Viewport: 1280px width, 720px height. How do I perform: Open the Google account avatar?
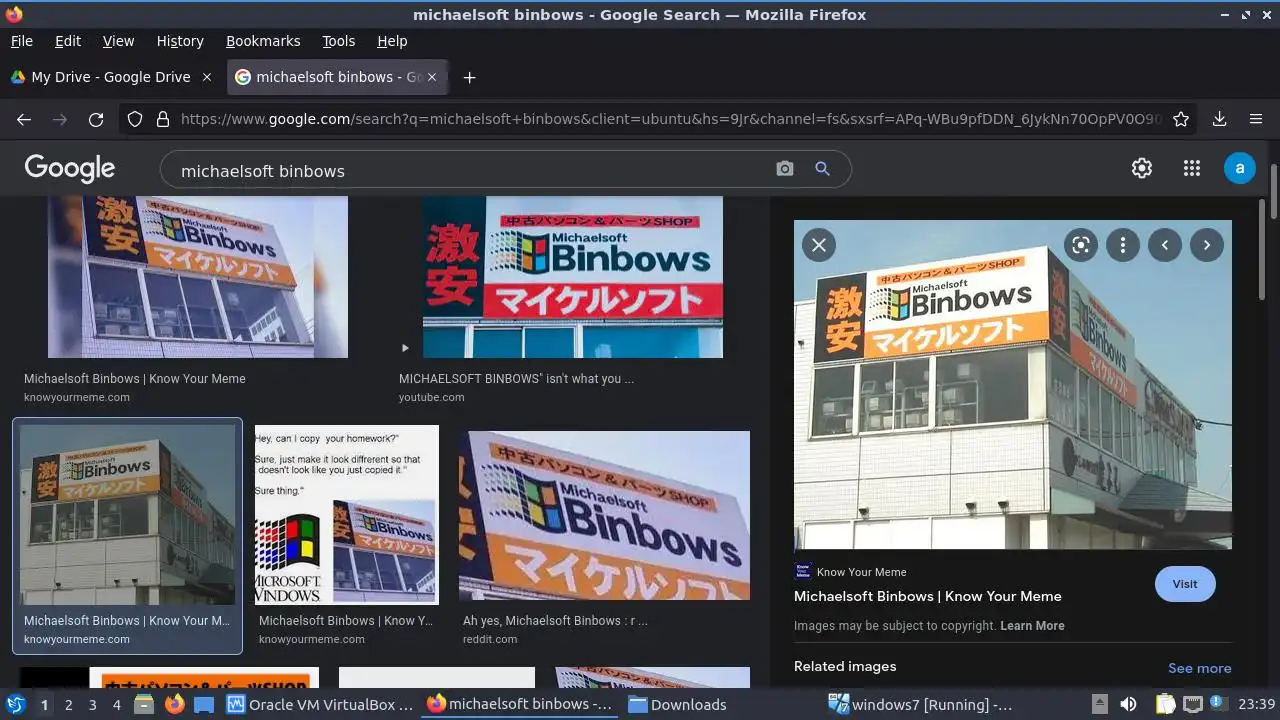(x=1240, y=168)
